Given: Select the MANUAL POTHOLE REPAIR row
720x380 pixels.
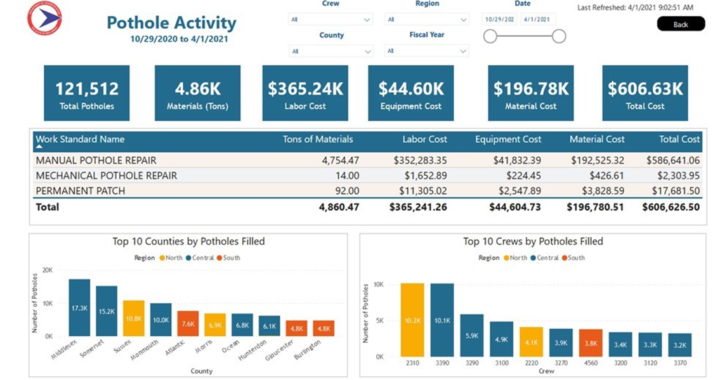Looking at the screenshot, I should (x=367, y=160).
